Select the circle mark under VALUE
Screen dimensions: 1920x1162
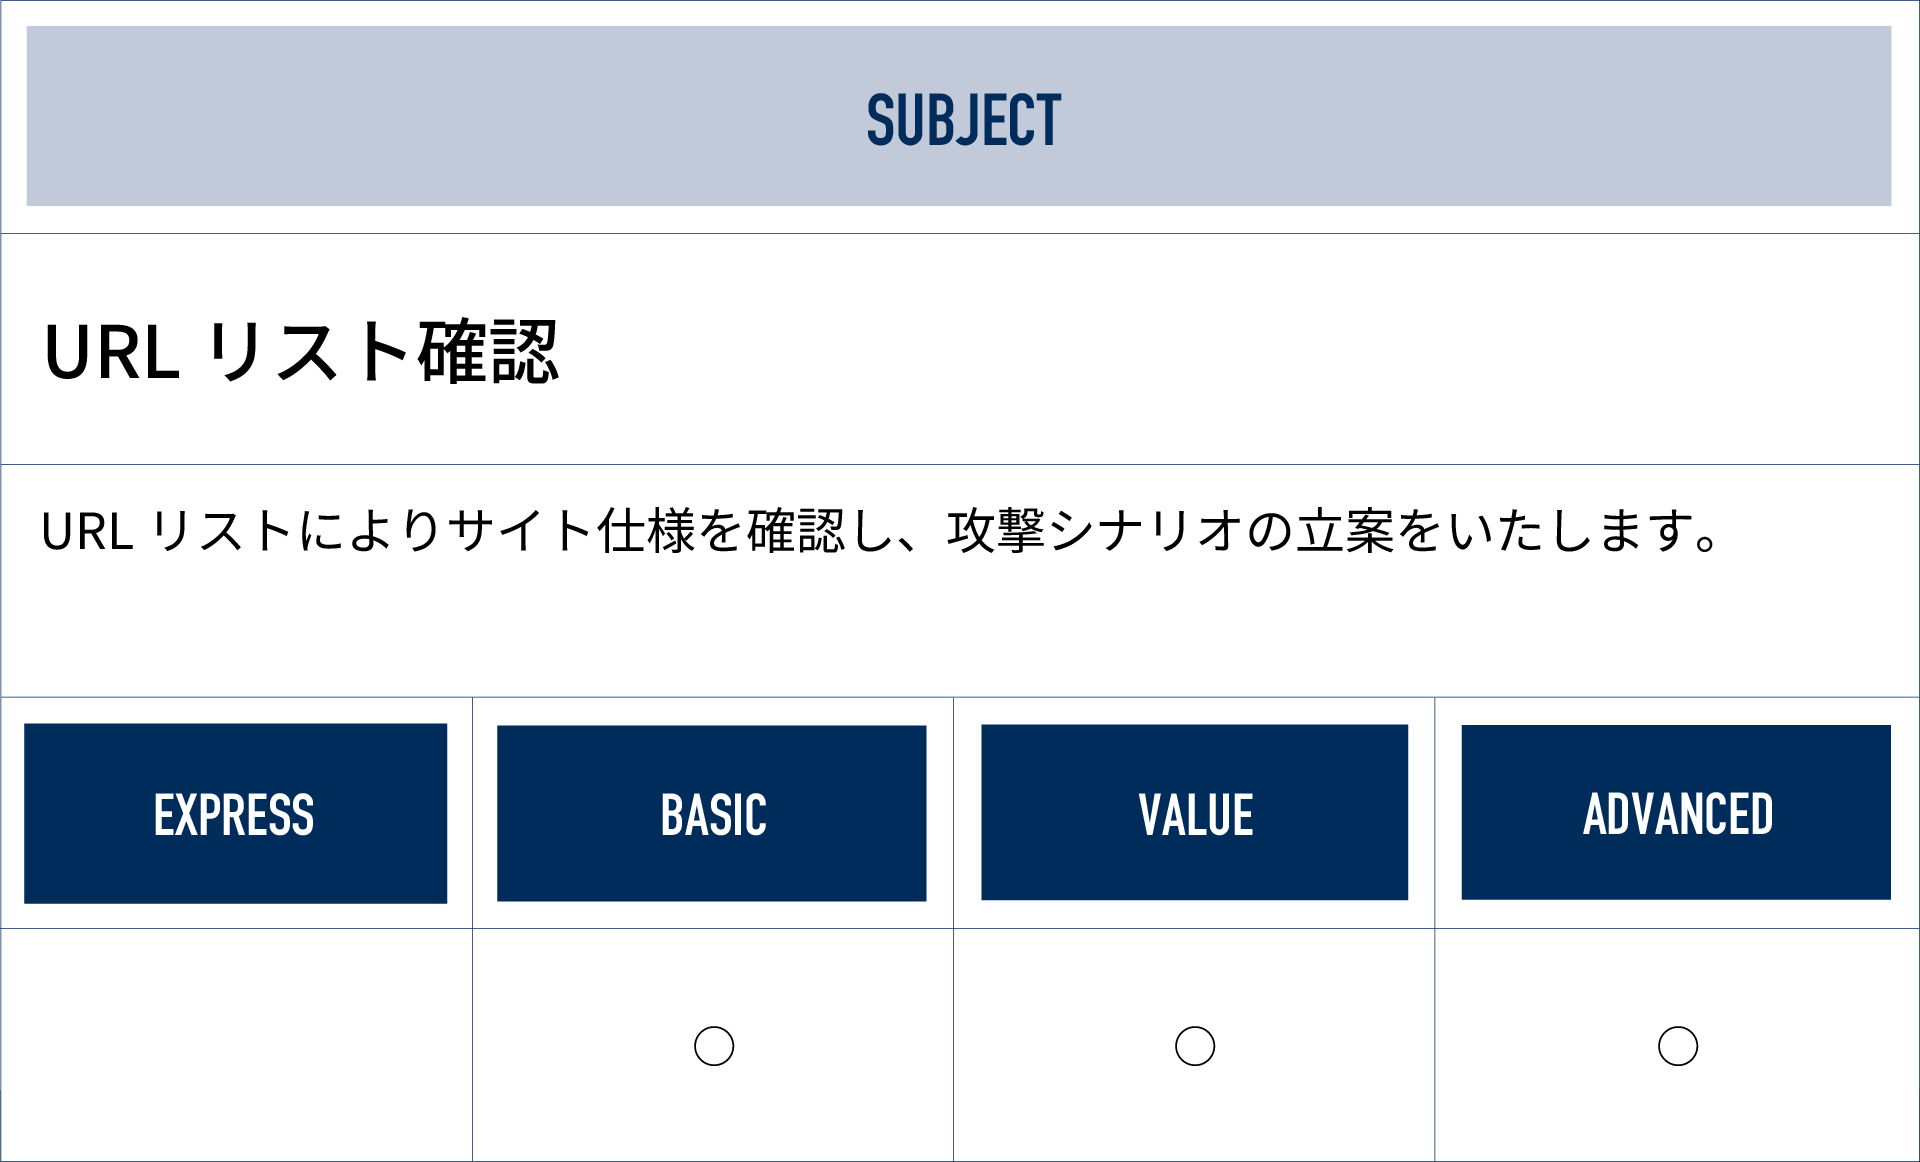[1195, 1046]
